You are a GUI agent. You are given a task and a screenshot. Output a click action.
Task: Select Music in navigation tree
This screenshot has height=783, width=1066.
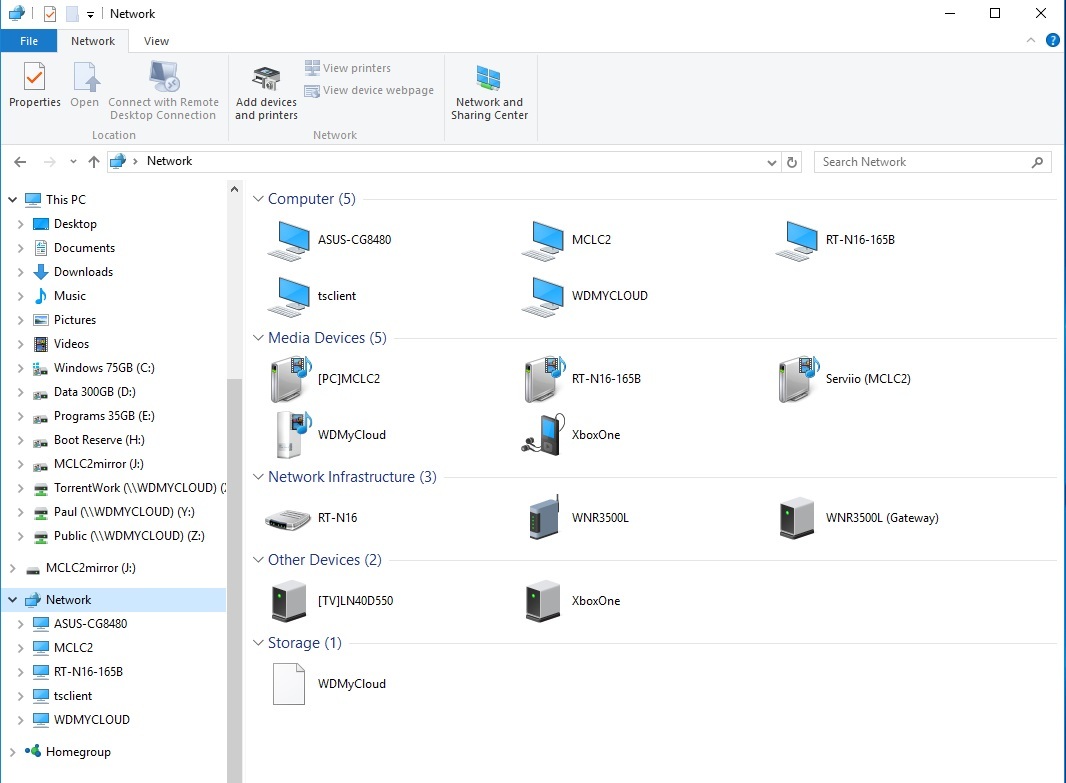click(70, 296)
